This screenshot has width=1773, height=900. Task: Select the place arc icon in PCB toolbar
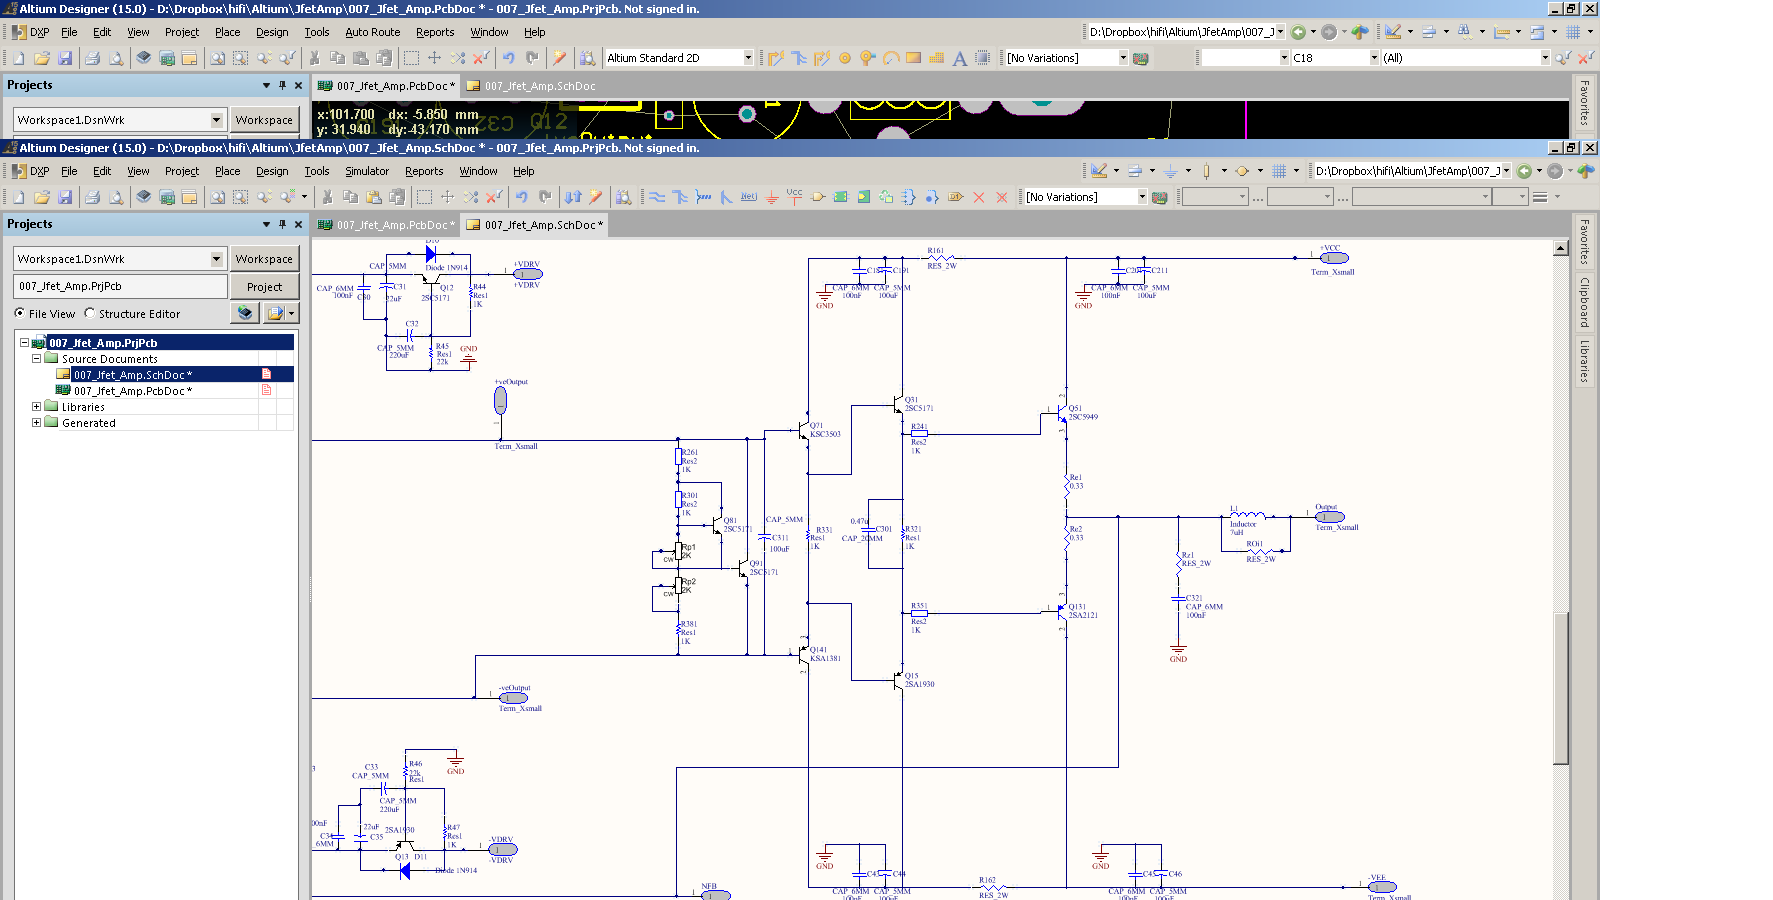(891, 58)
